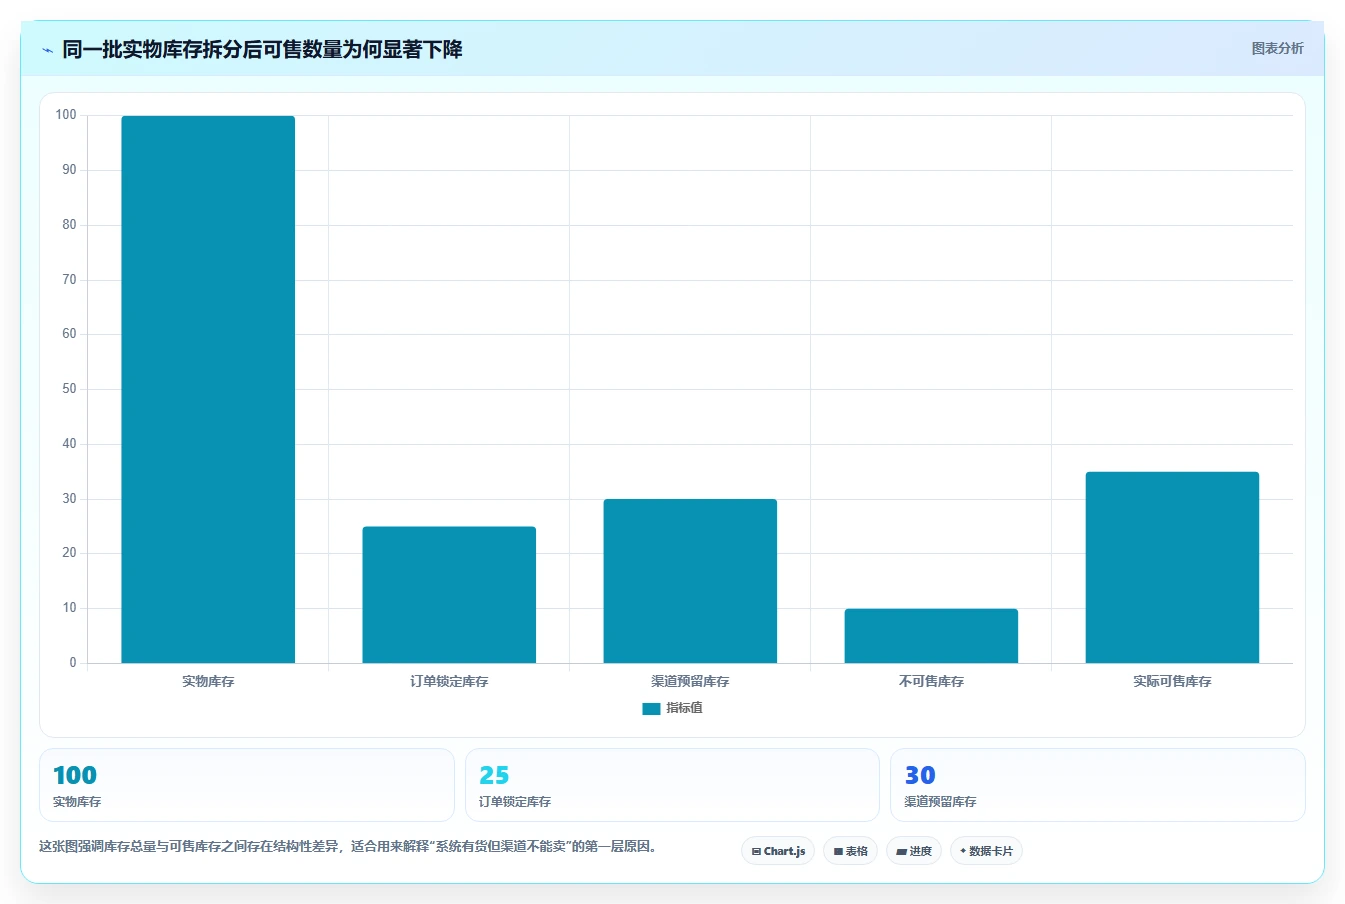Toggle the 指标值 legend item
This screenshot has width=1345, height=904.
672,708
